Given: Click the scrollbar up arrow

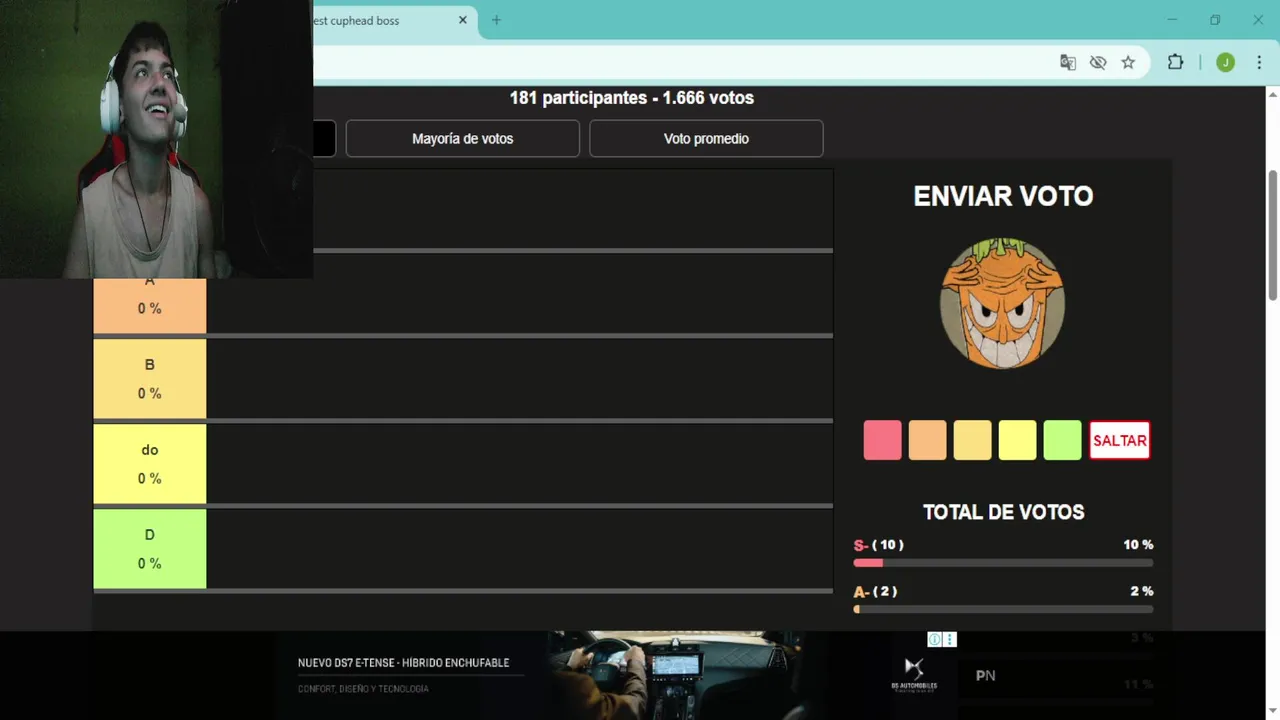Looking at the screenshot, I should tap(1272, 95).
